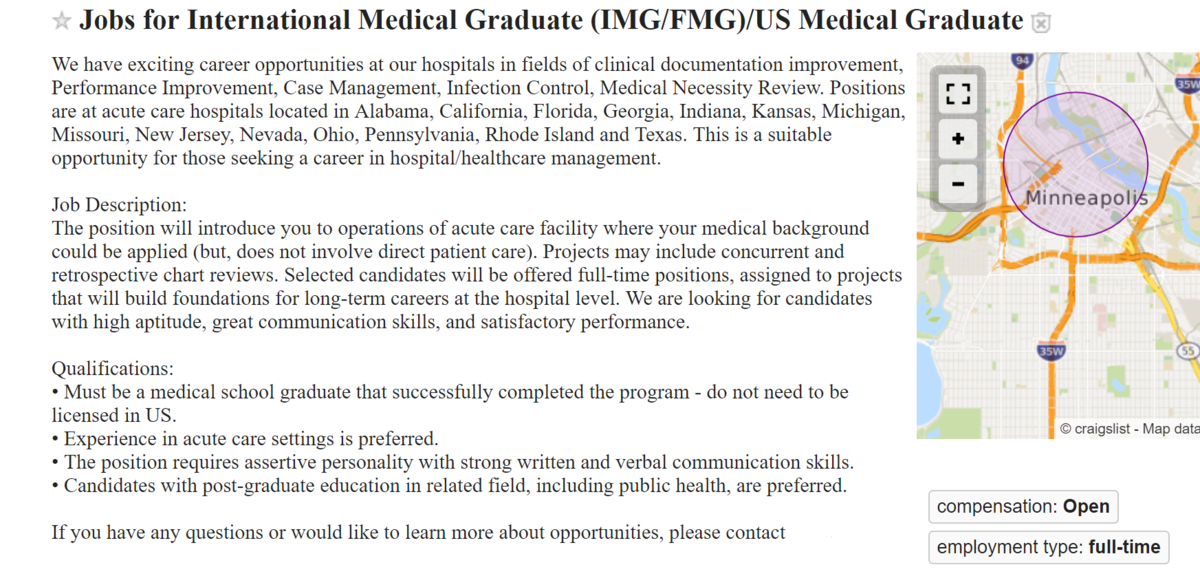Zoom in on the map

[x=958, y=139]
